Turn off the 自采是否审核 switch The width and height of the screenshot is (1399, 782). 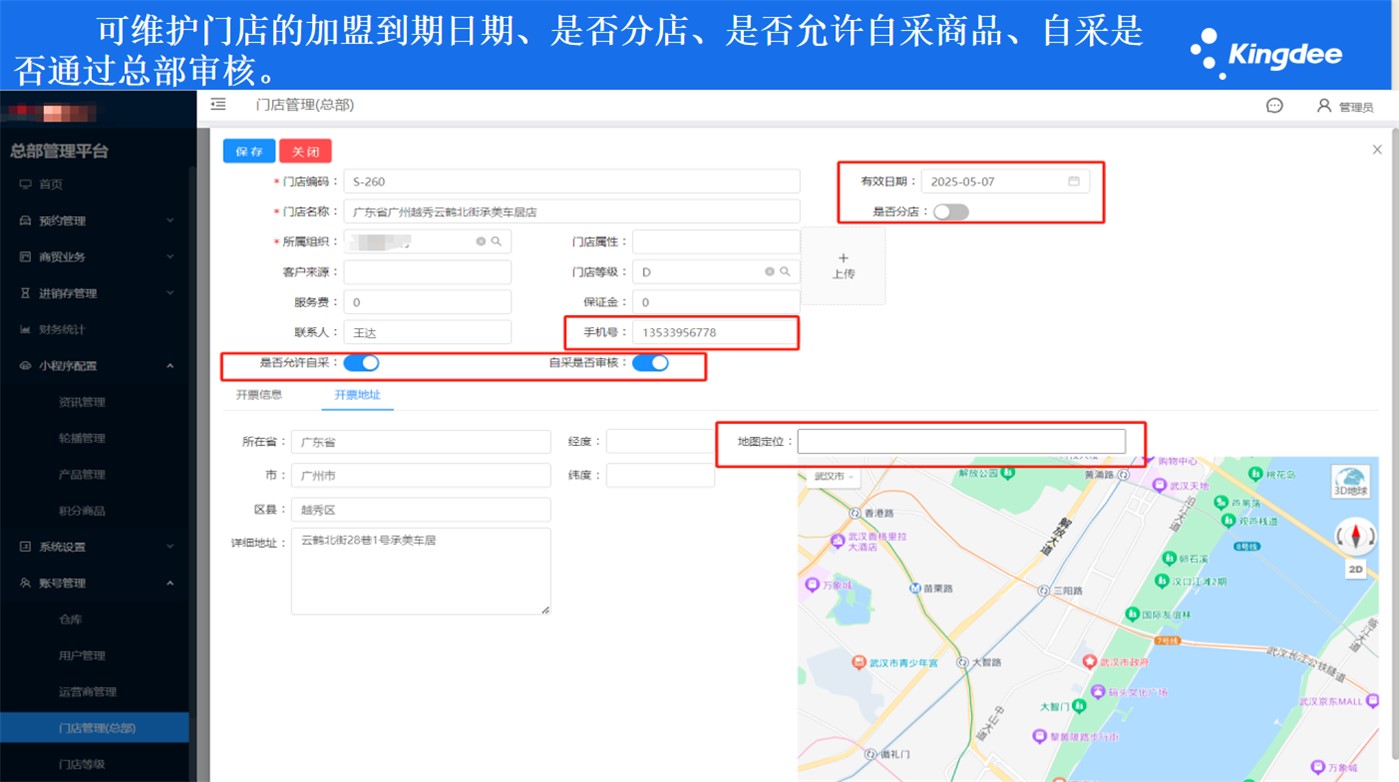[650, 363]
